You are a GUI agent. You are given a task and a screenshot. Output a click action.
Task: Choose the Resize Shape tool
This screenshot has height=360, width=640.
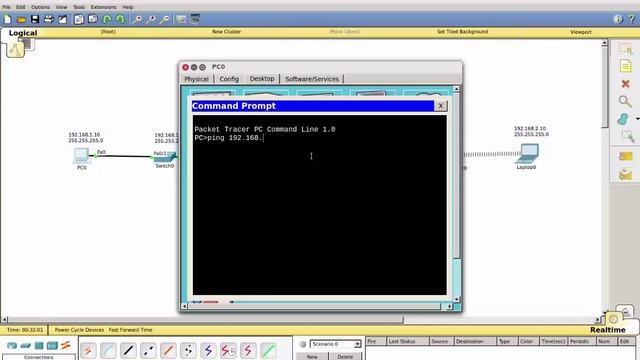(x=627, y=136)
